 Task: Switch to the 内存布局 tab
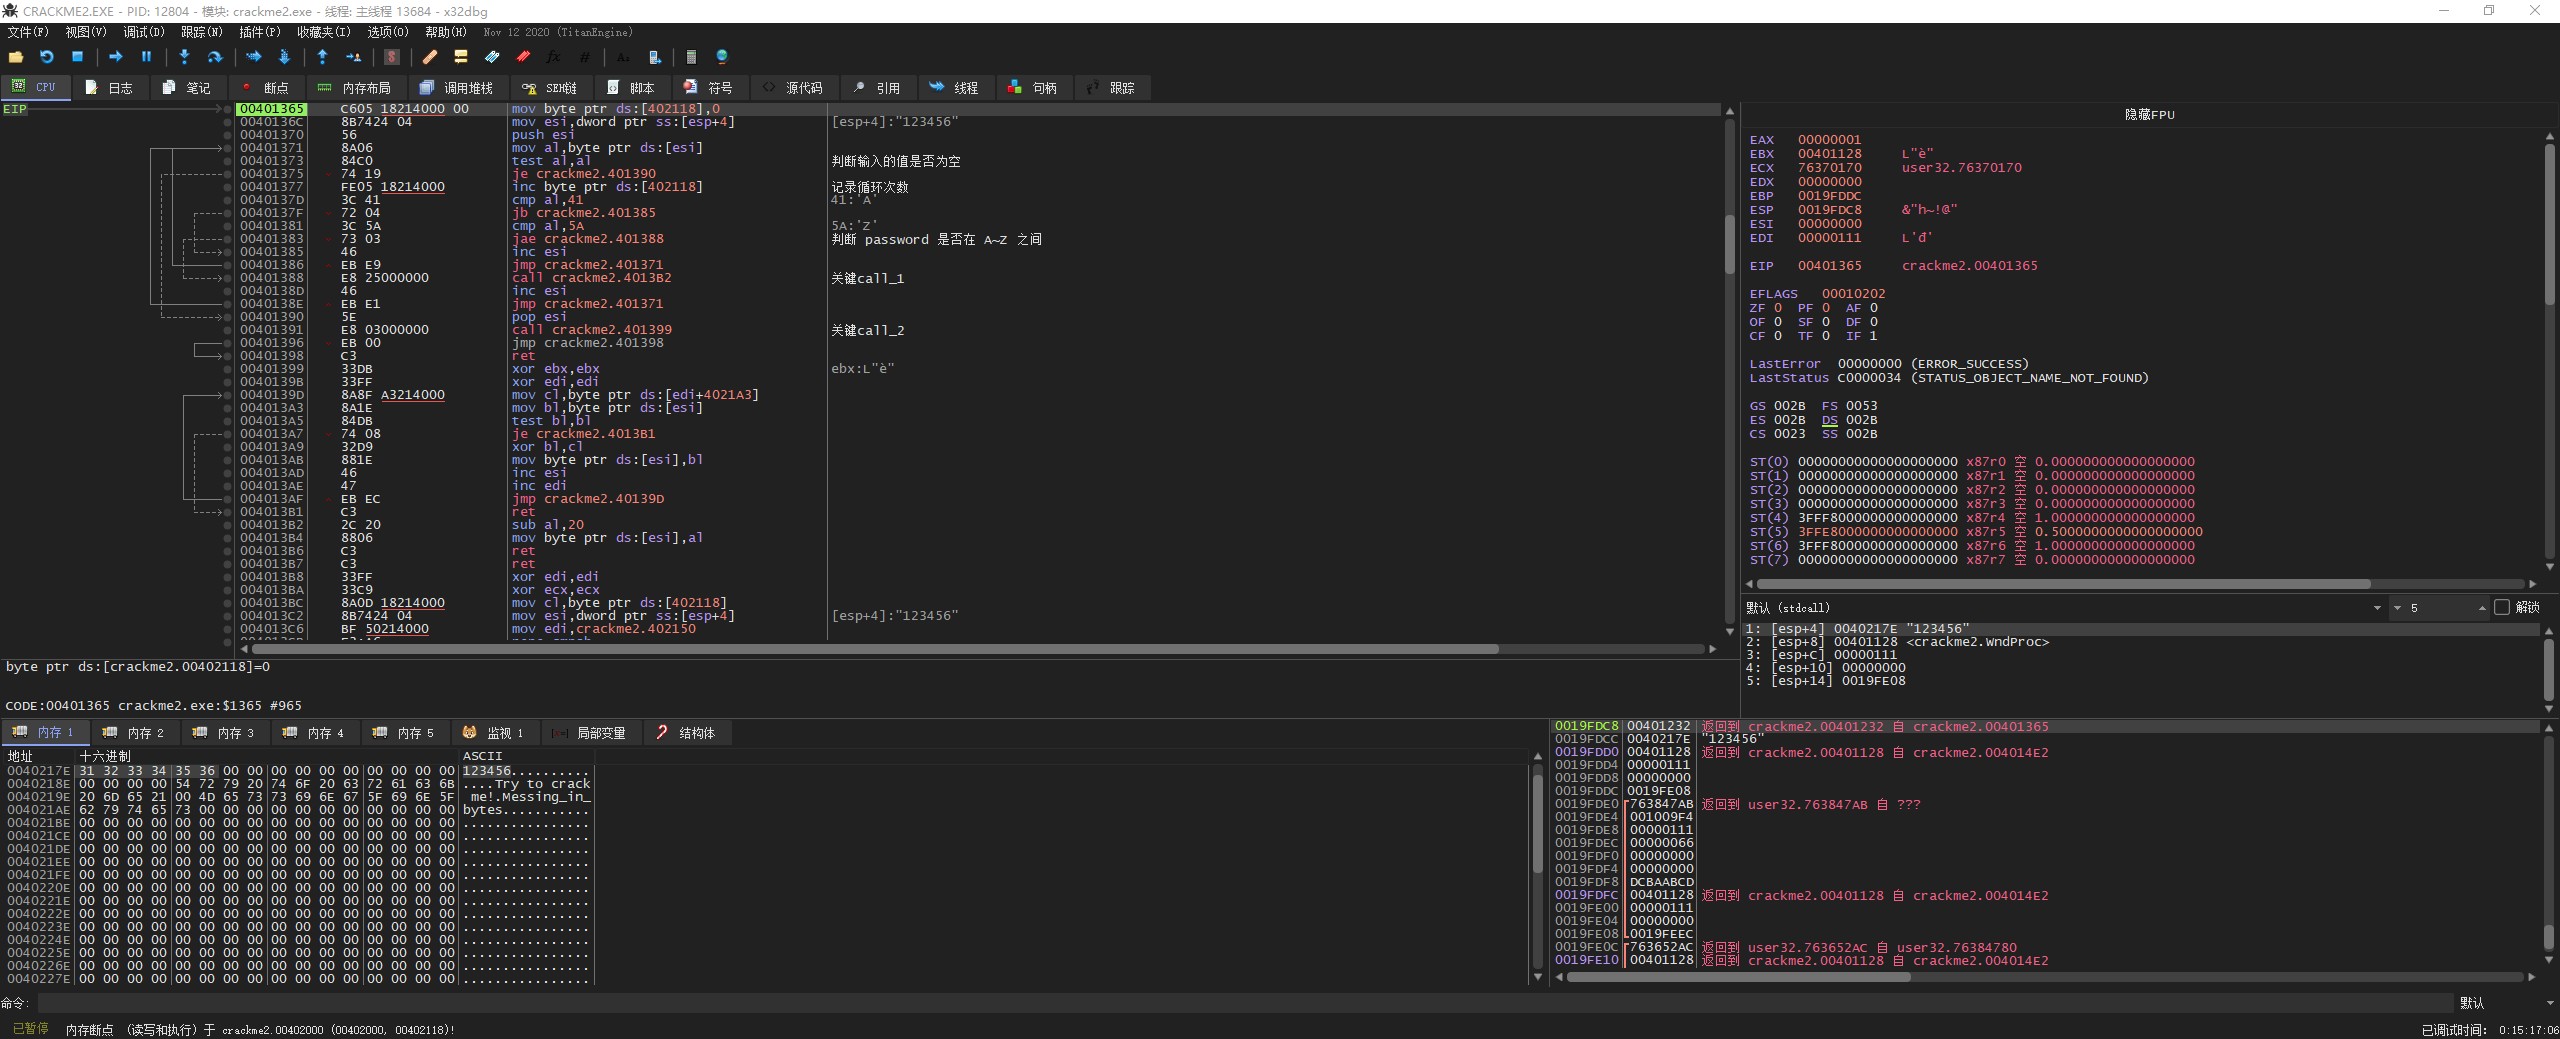coord(355,88)
